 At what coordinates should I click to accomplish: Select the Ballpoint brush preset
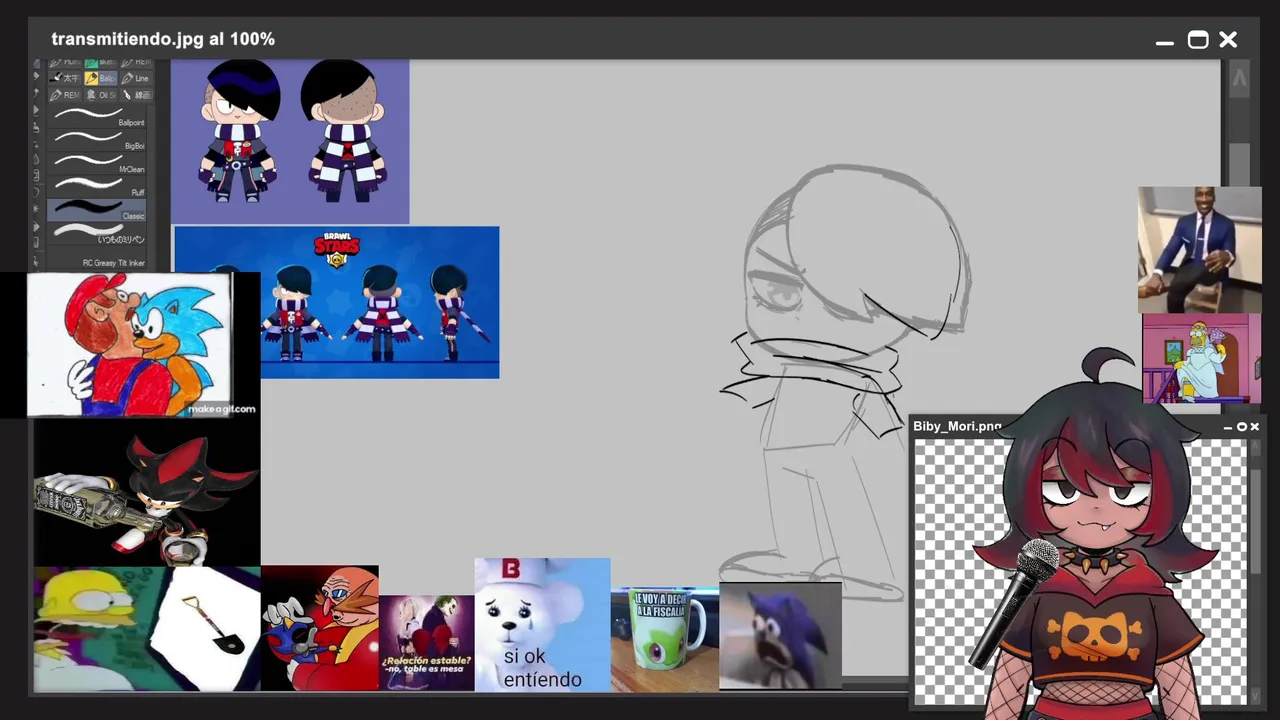[x=97, y=115]
